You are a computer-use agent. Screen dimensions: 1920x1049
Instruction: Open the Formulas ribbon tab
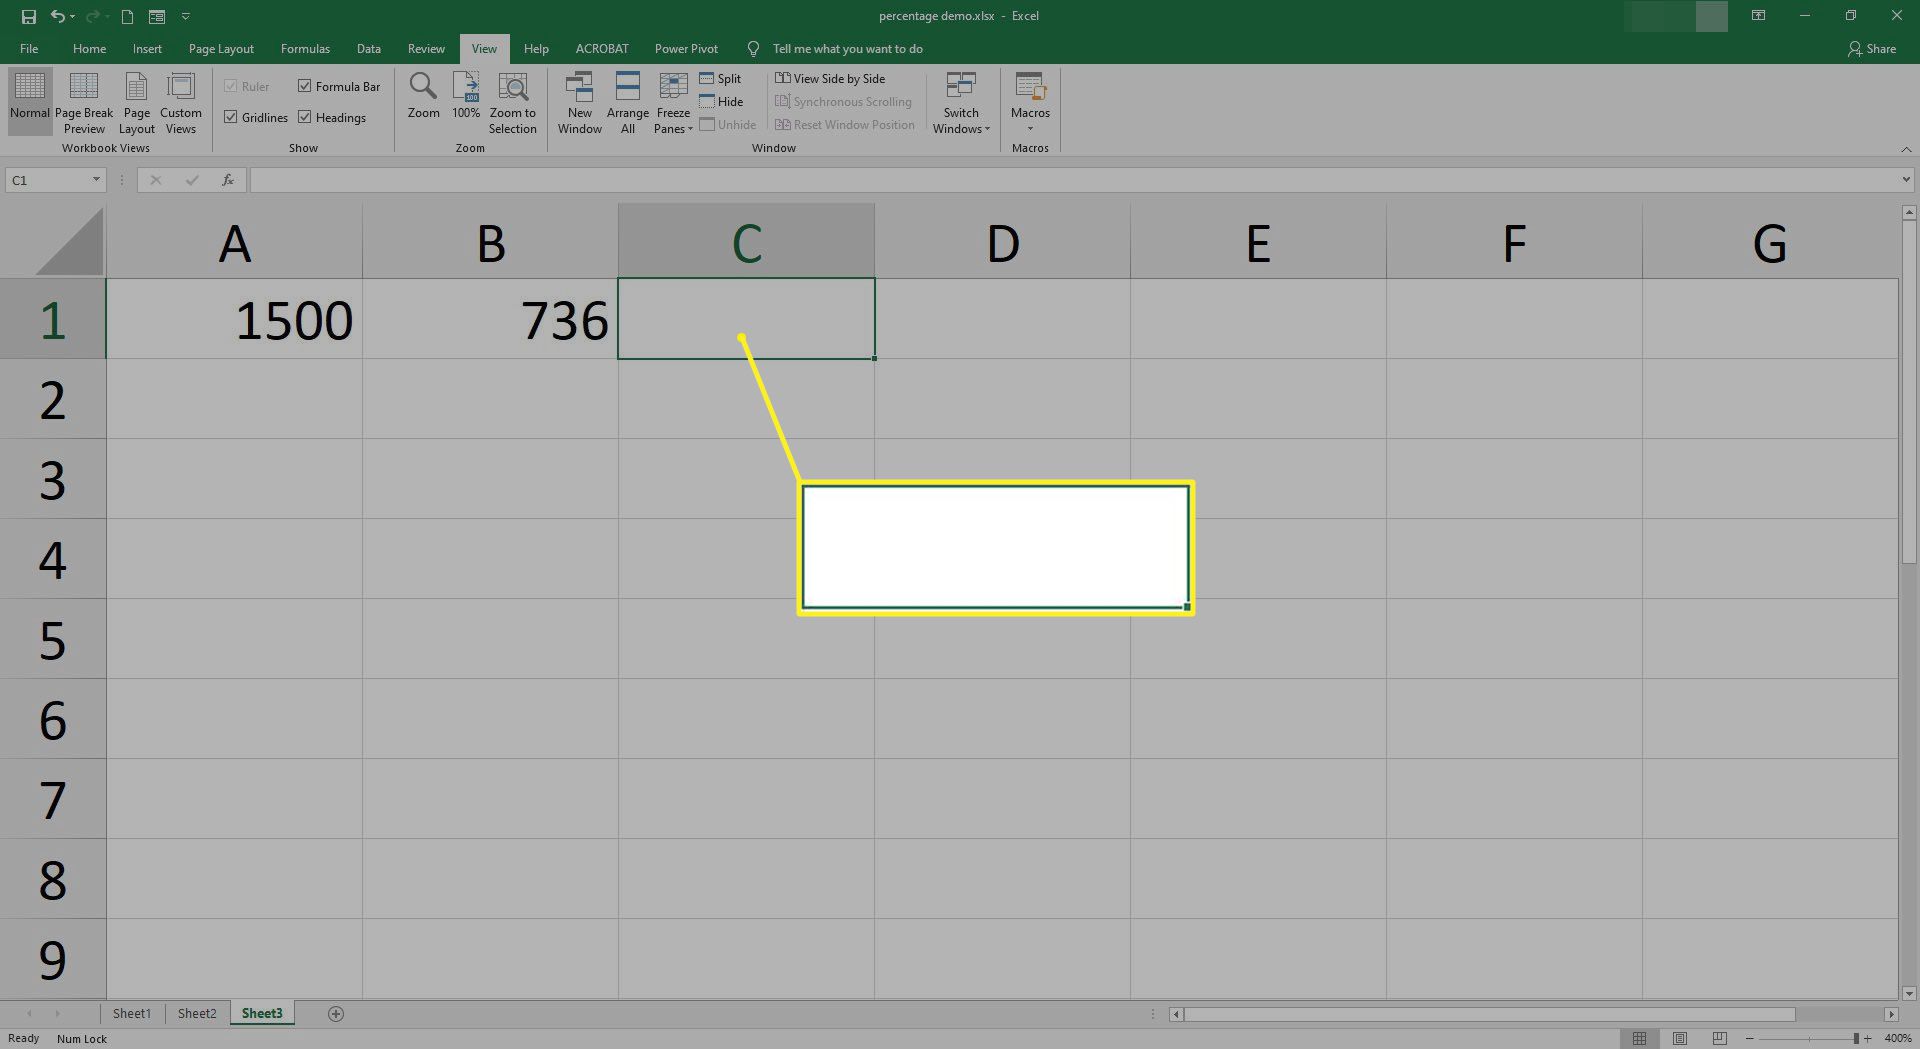305,48
